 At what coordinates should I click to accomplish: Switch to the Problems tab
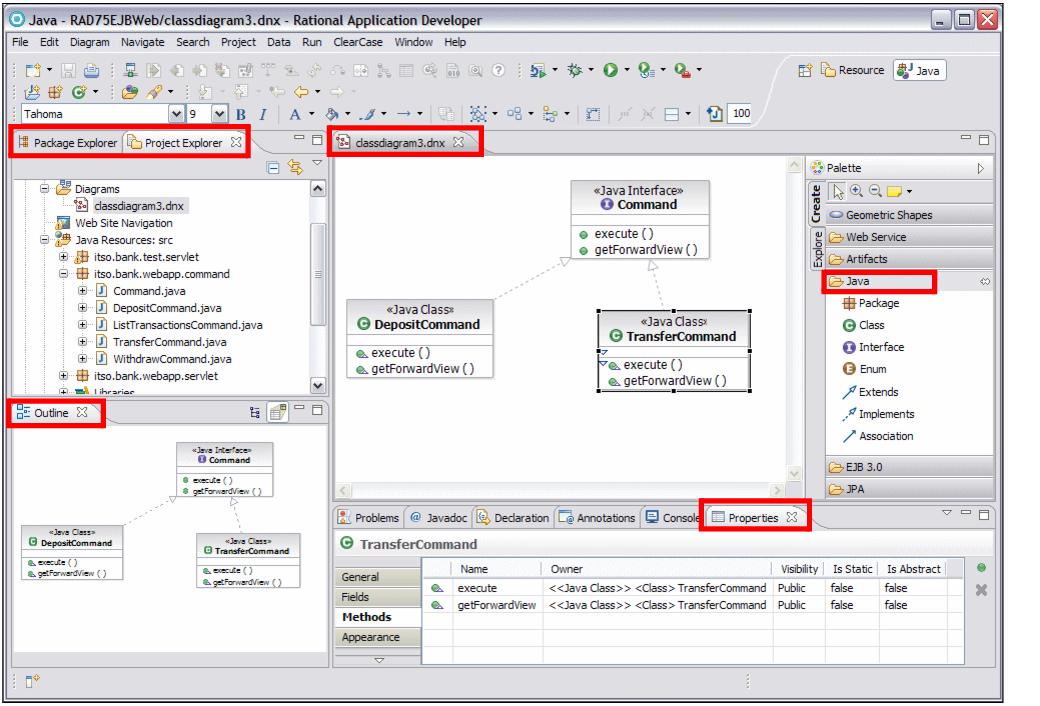pos(369,518)
